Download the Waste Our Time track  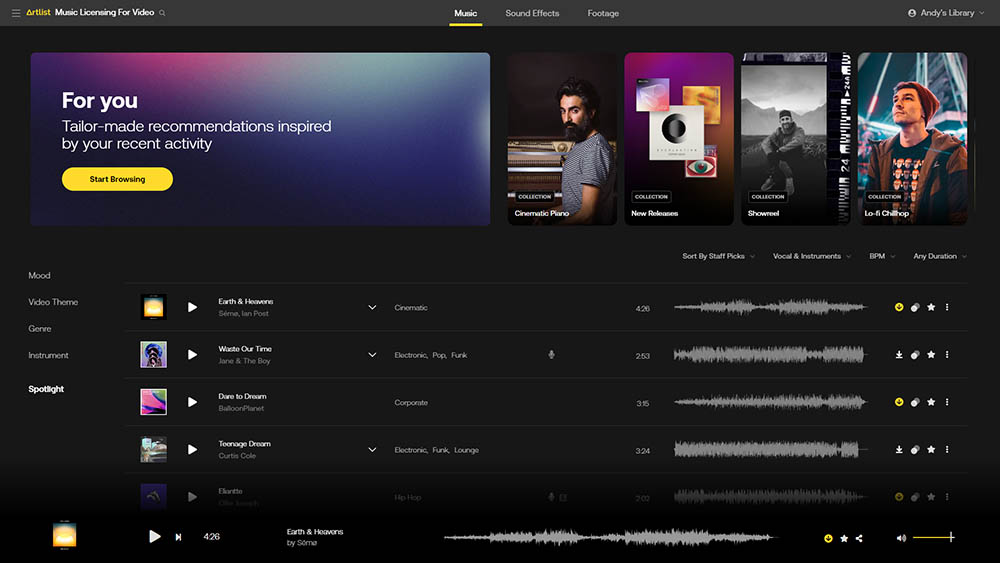tap(899, 355)
